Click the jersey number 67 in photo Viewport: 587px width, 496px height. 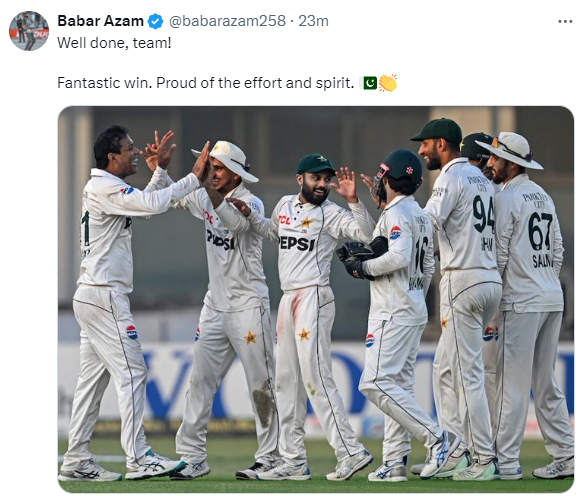click(540, 231)
